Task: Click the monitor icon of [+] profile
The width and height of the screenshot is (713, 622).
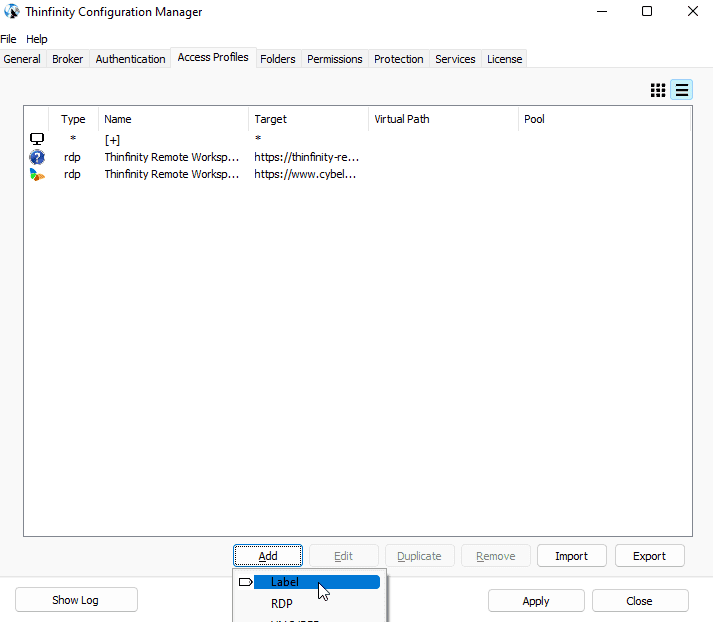Action: (x=37, y=139)
